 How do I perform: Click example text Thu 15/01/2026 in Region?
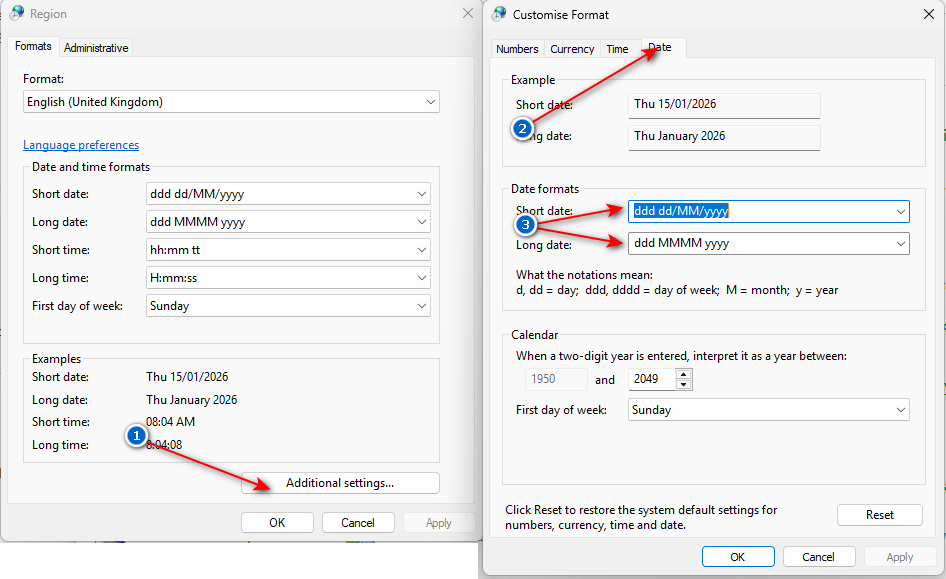click(x=187, y=377)
